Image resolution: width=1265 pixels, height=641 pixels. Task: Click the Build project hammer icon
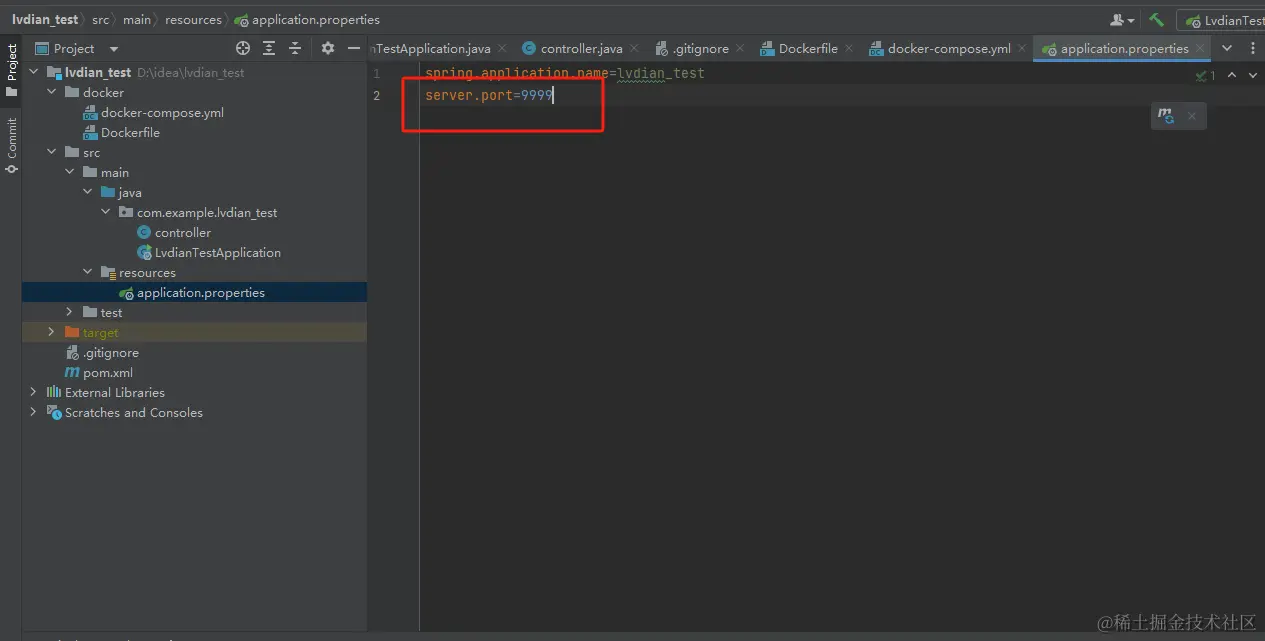pyautogui.click(x=1156, y=19)
